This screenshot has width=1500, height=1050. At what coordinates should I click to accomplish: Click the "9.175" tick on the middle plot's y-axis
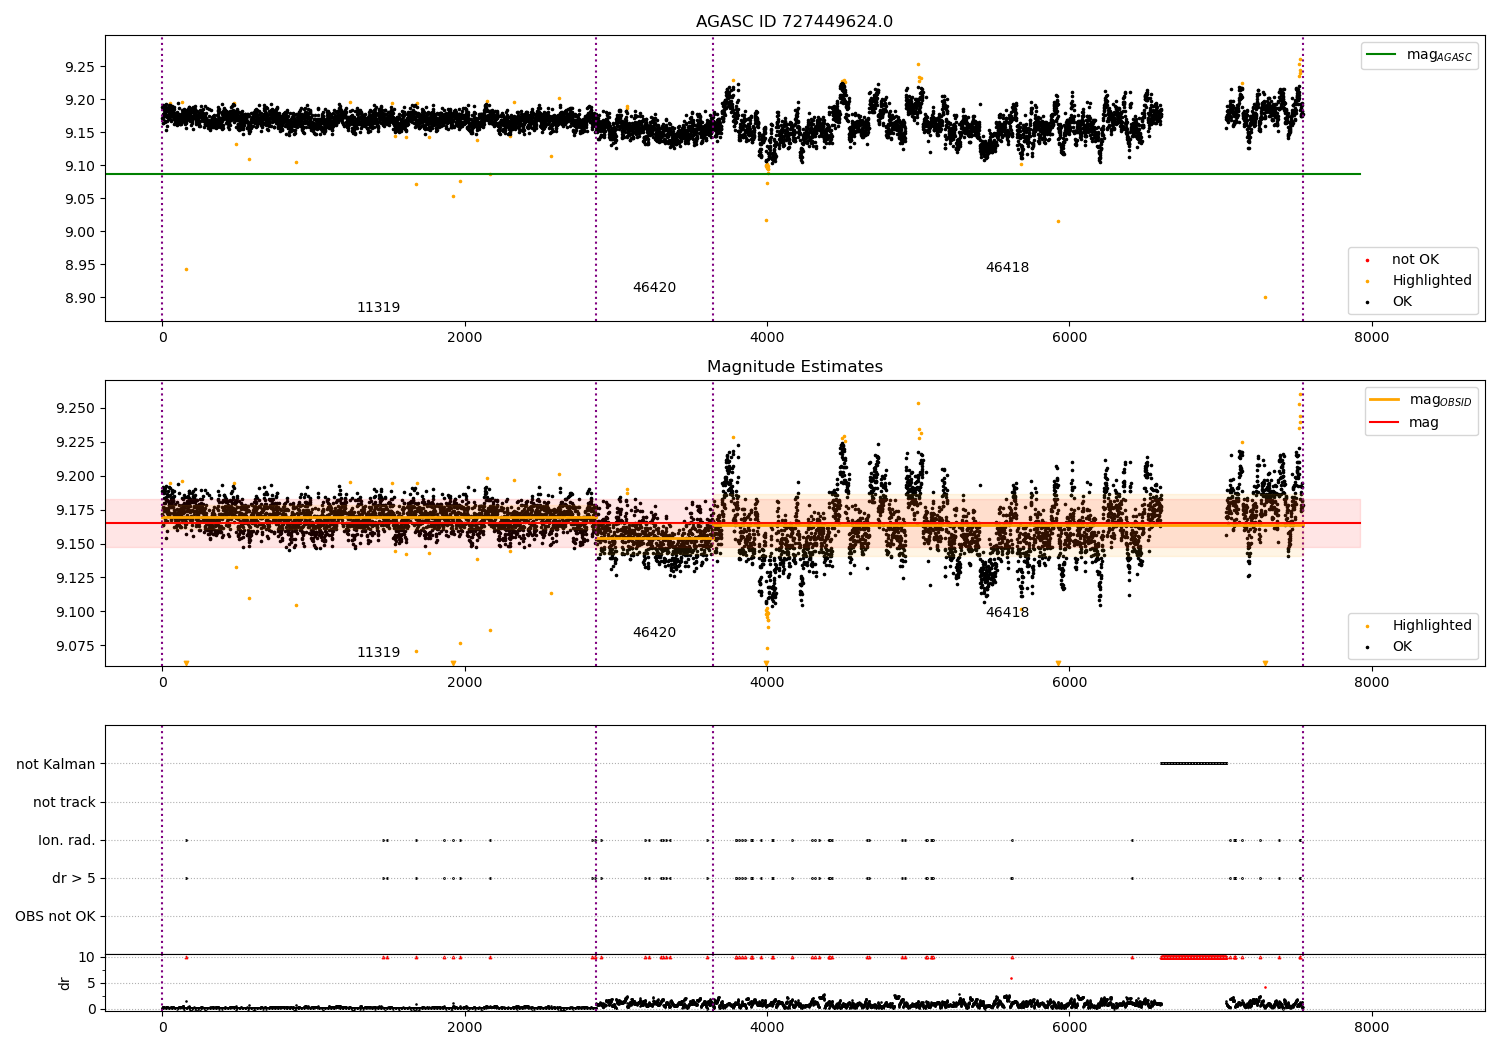pos(76,510)
